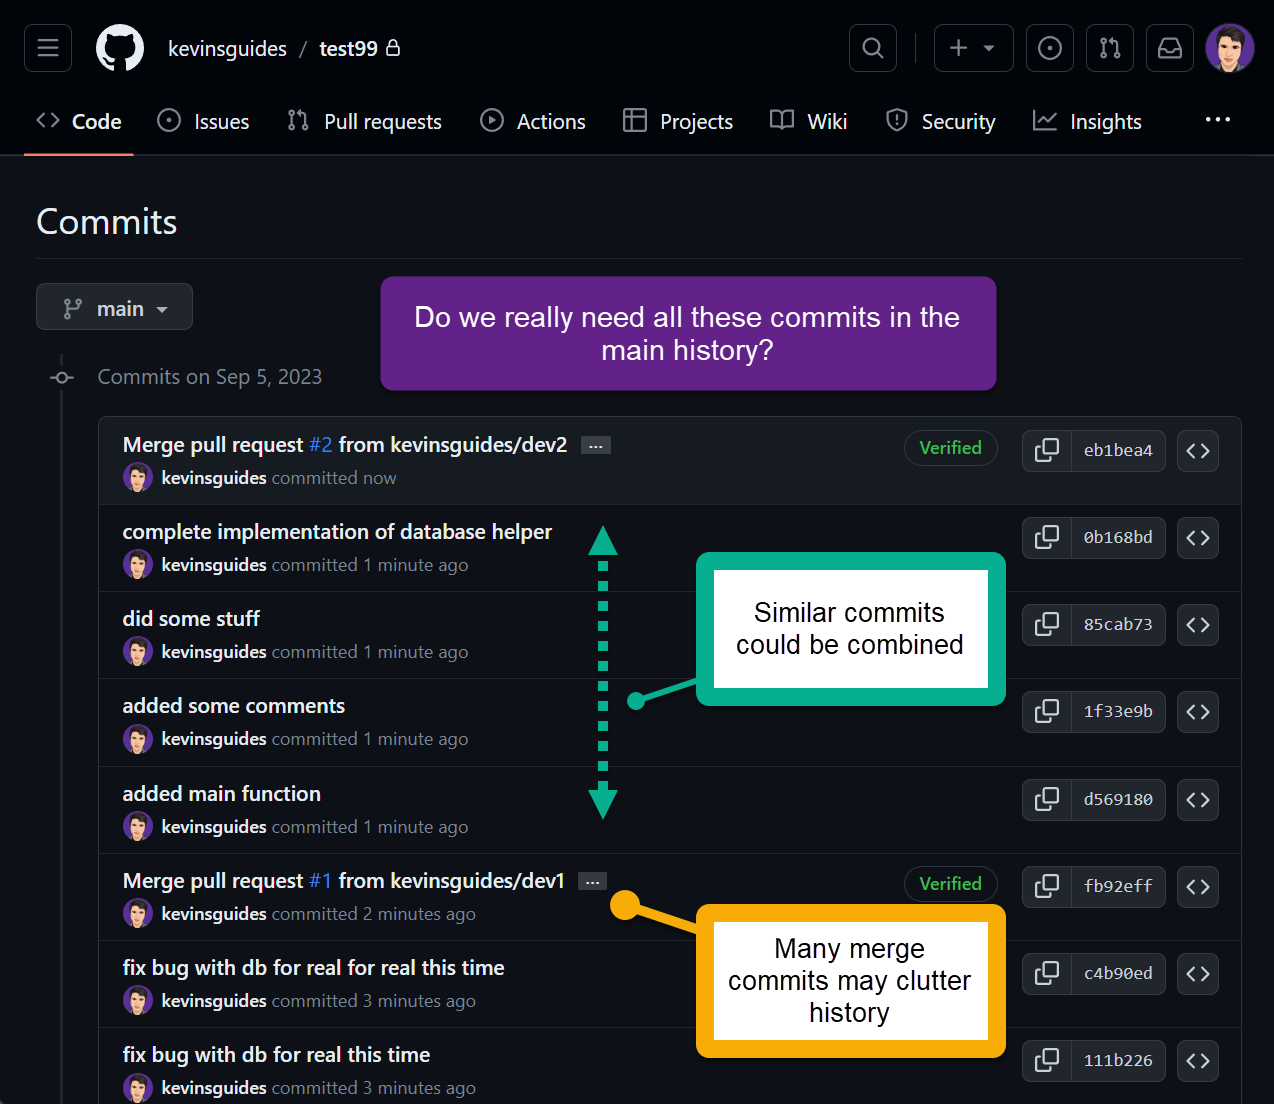Image resolution: width=1274 pixels, height=1104 pixels.
Task: Browse repository at commit 111b226
Action: click(1198, 1061)
